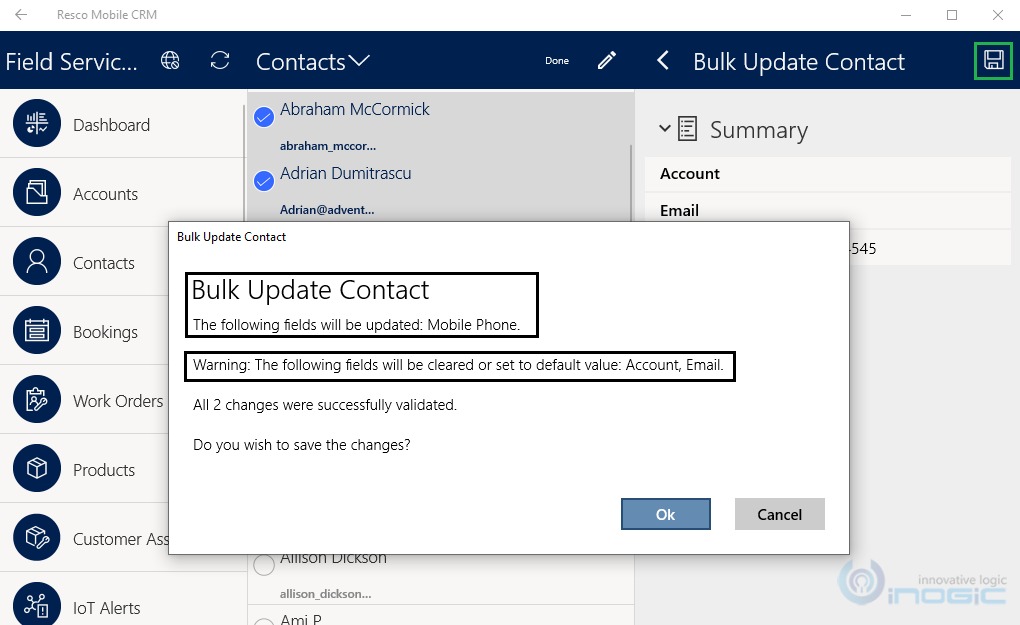The image size is (1020, 625).
Task: Open the Bookings sidebar icon
Action: click(37, 330)
